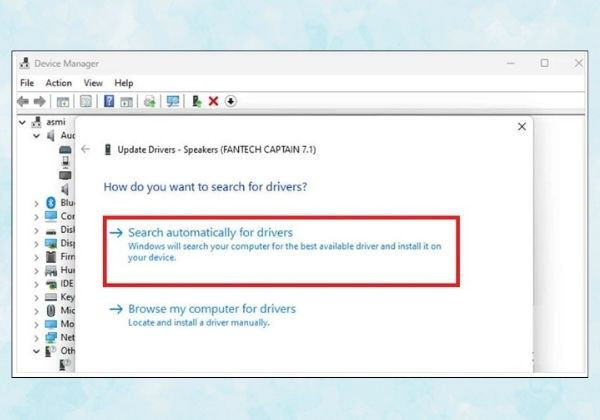Choose Search automatically for drivers
The width and height of the screenshot is (600, 420).
[x=281, y=251]
